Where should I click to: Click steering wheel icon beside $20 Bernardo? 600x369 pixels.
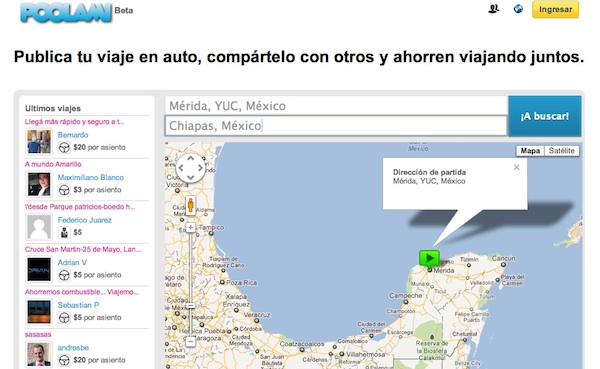coord(64,147)
